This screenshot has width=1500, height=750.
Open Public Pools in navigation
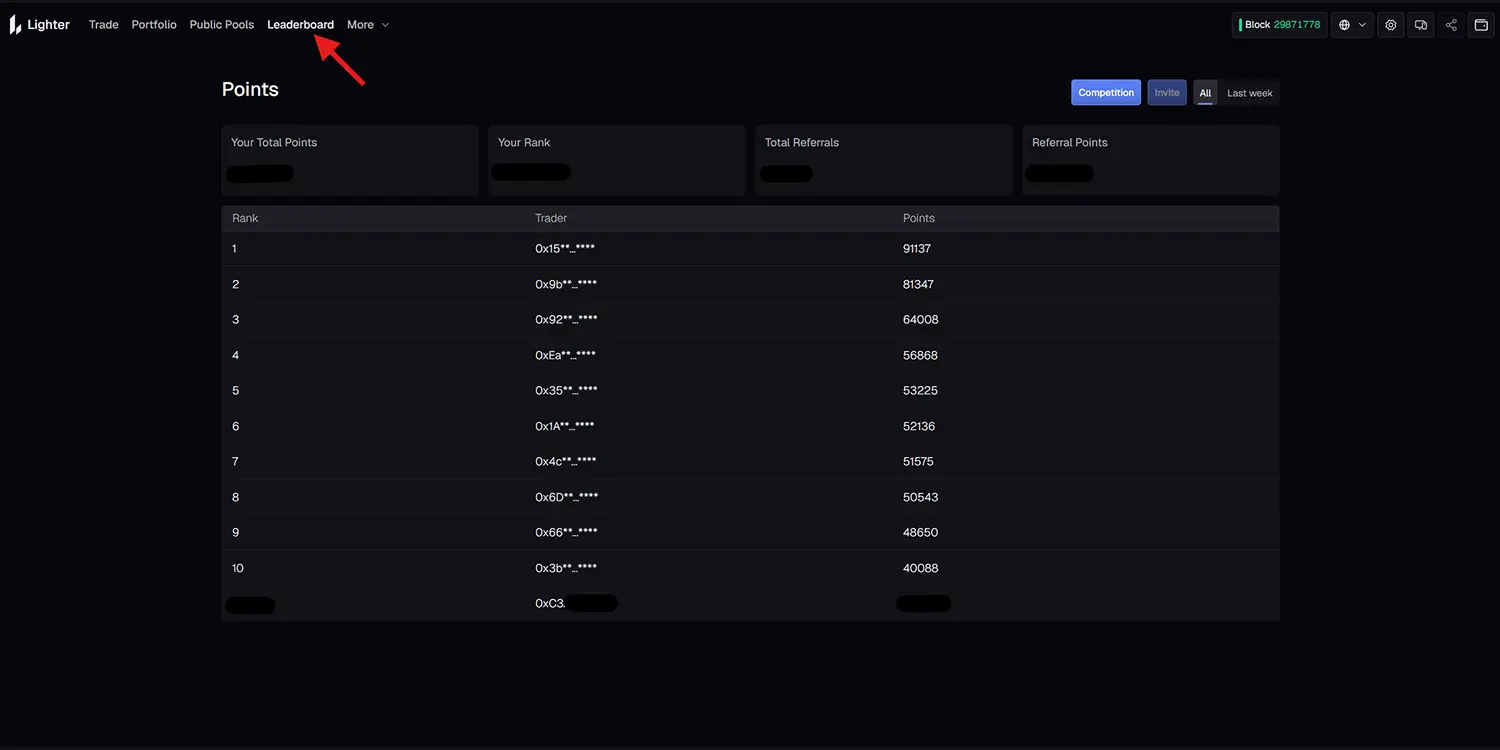click(222, 25)
